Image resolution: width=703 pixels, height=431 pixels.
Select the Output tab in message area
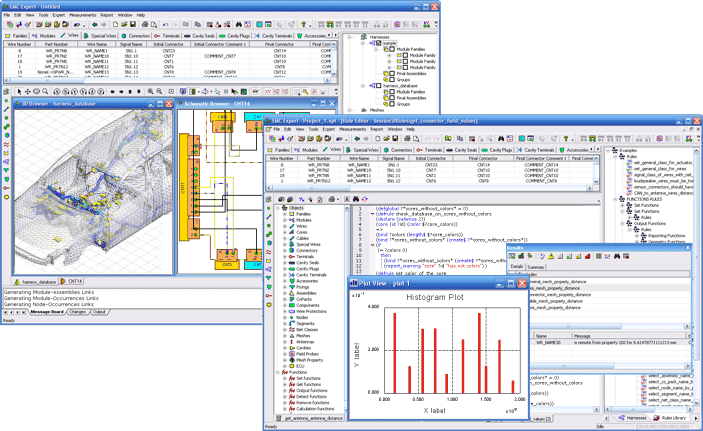coord(99,312)
